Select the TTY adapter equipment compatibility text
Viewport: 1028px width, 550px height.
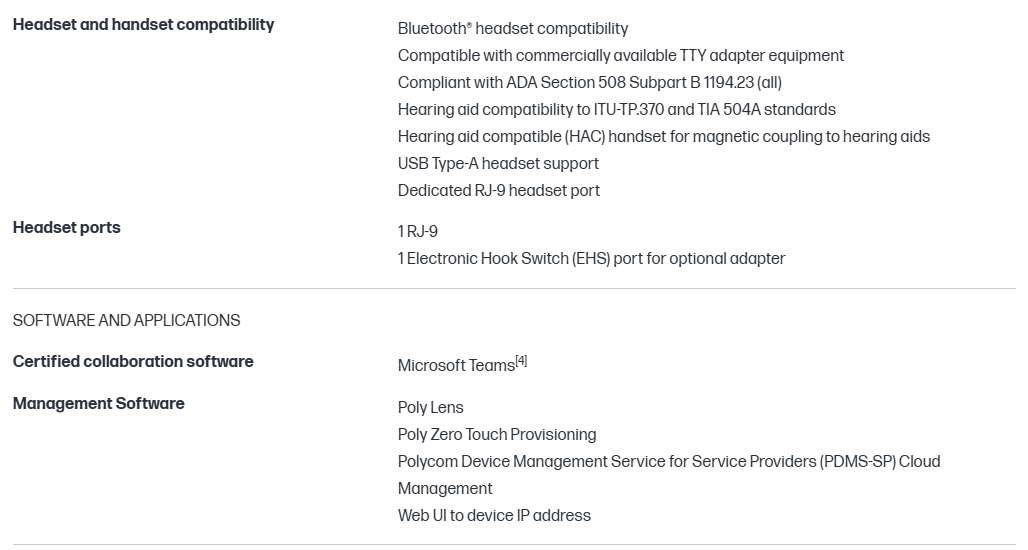620,56
